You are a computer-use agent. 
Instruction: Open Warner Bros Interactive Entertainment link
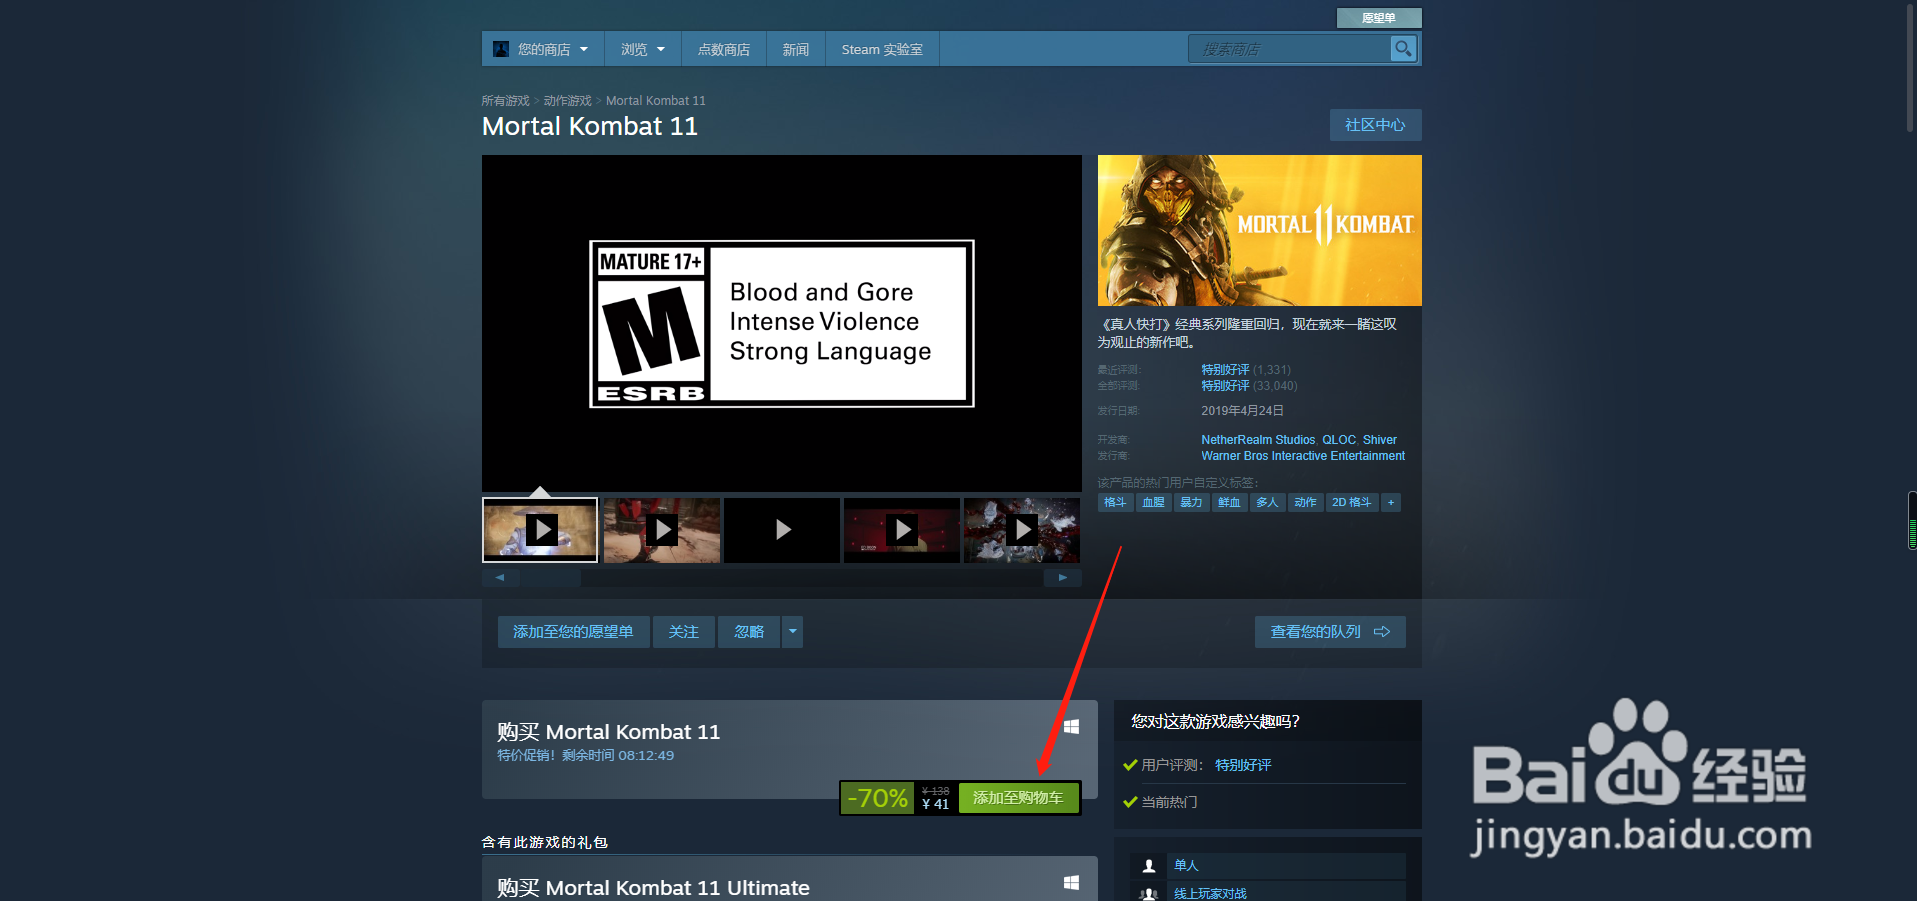pyautogui.click(x=1303, y=456)
